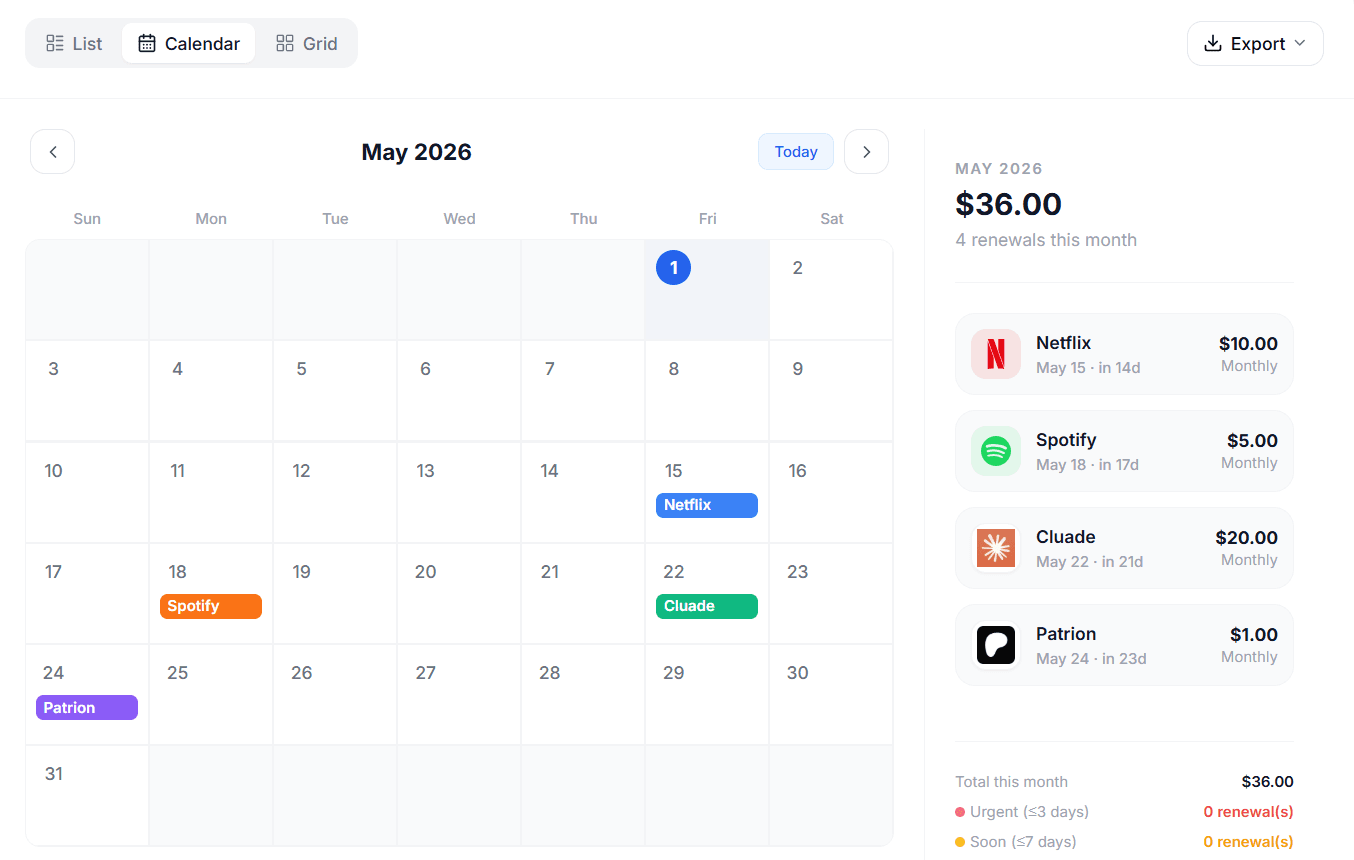
Task: Go to previous month arrow
Action: click(53, 152)
